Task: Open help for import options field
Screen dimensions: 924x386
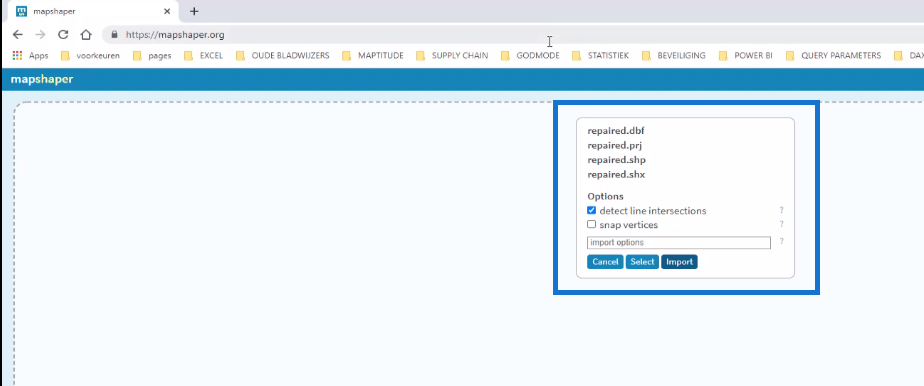Action: coord(781,242)
